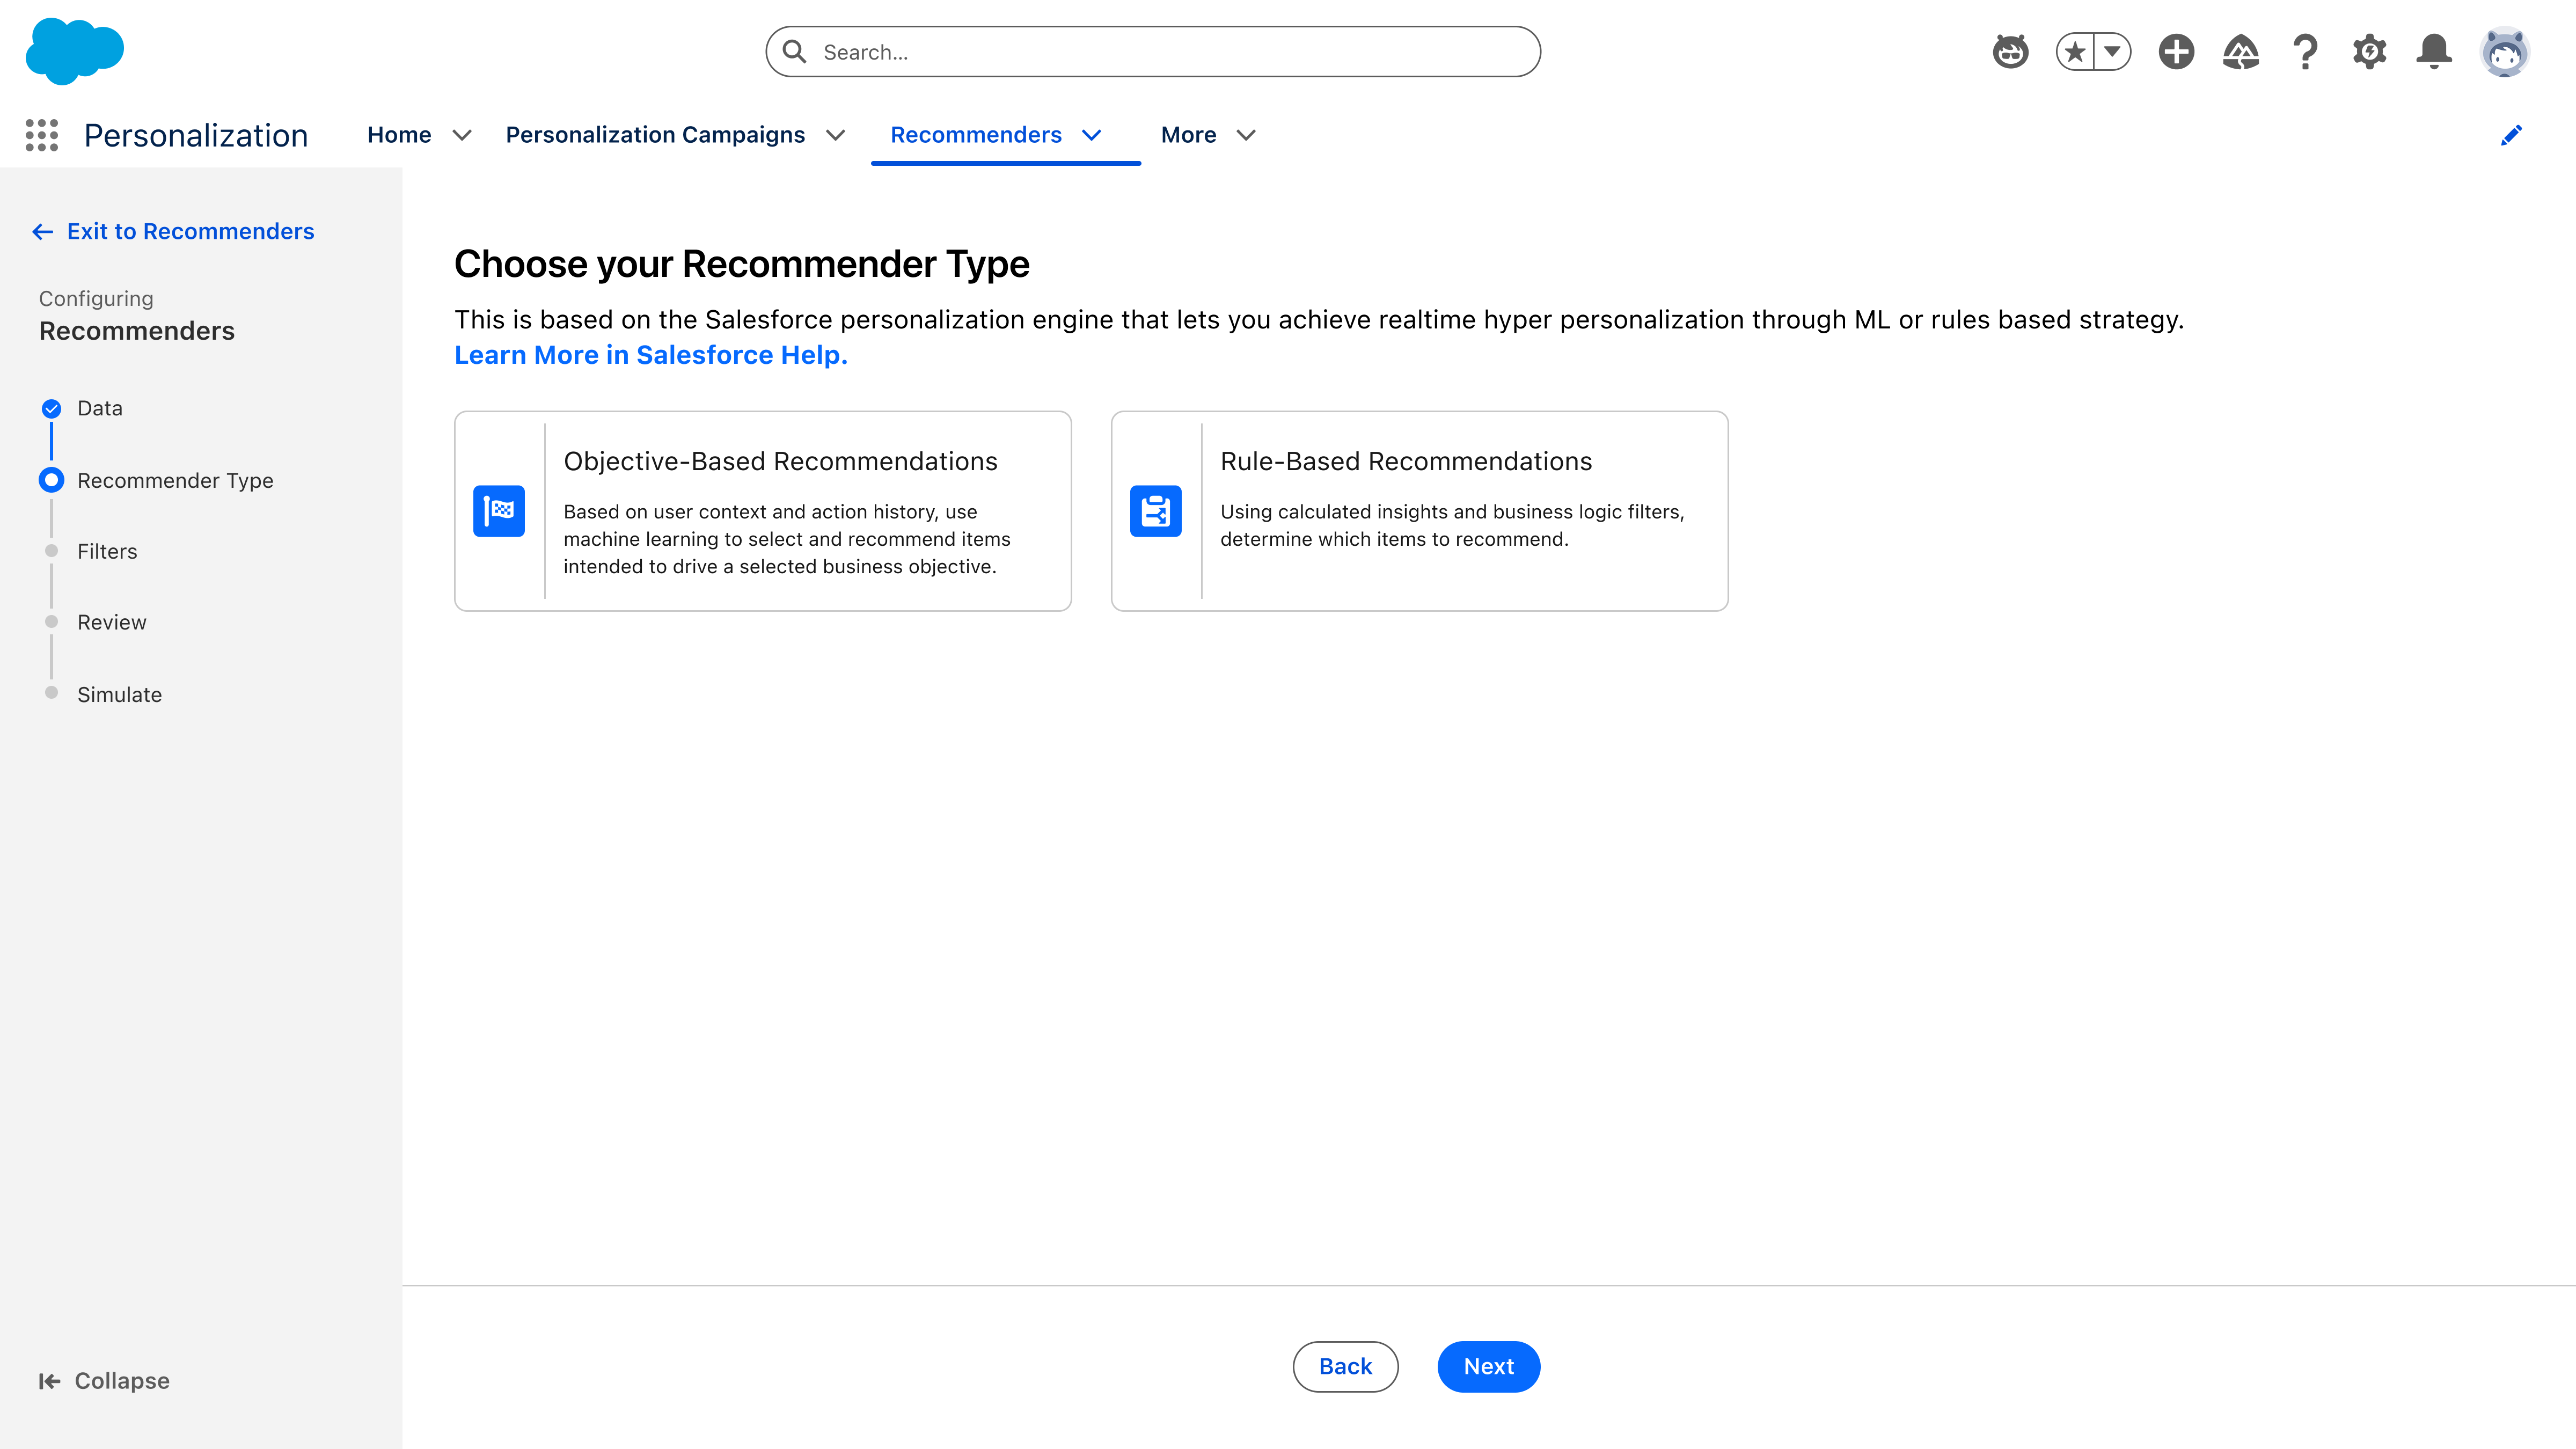Click the Configuring label in sidebar
The image size is (2576, 1449).
96,298
